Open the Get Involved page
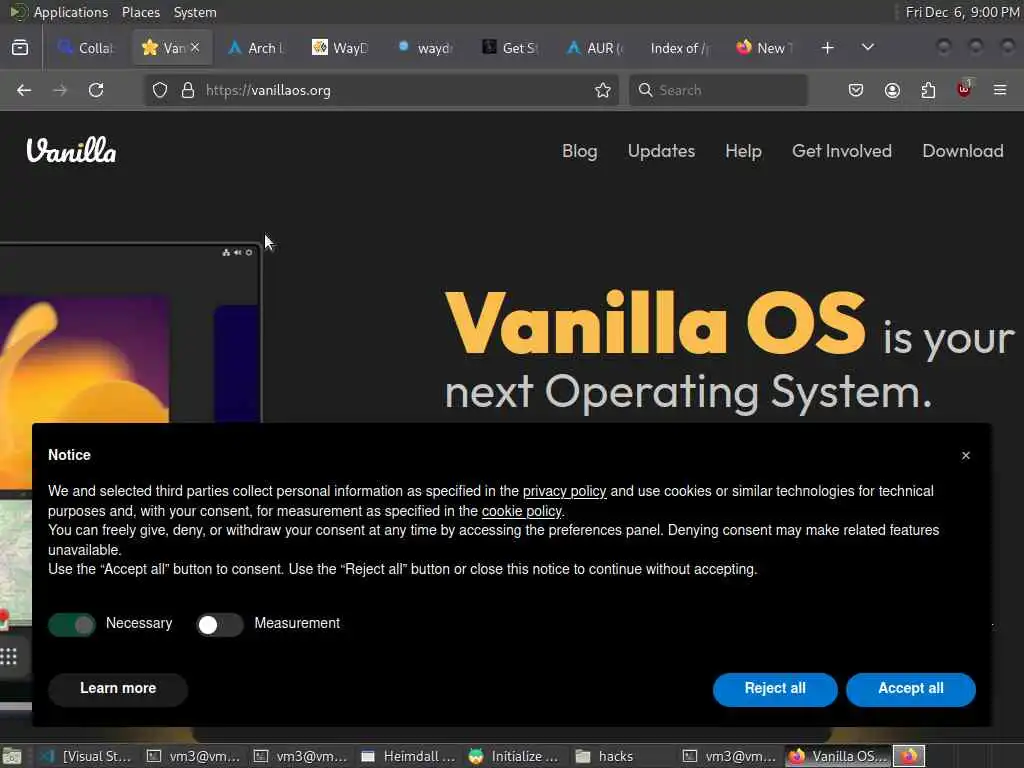Viewport: 1024px width, 768px height. pyautogui.click(x=842, y=151)
